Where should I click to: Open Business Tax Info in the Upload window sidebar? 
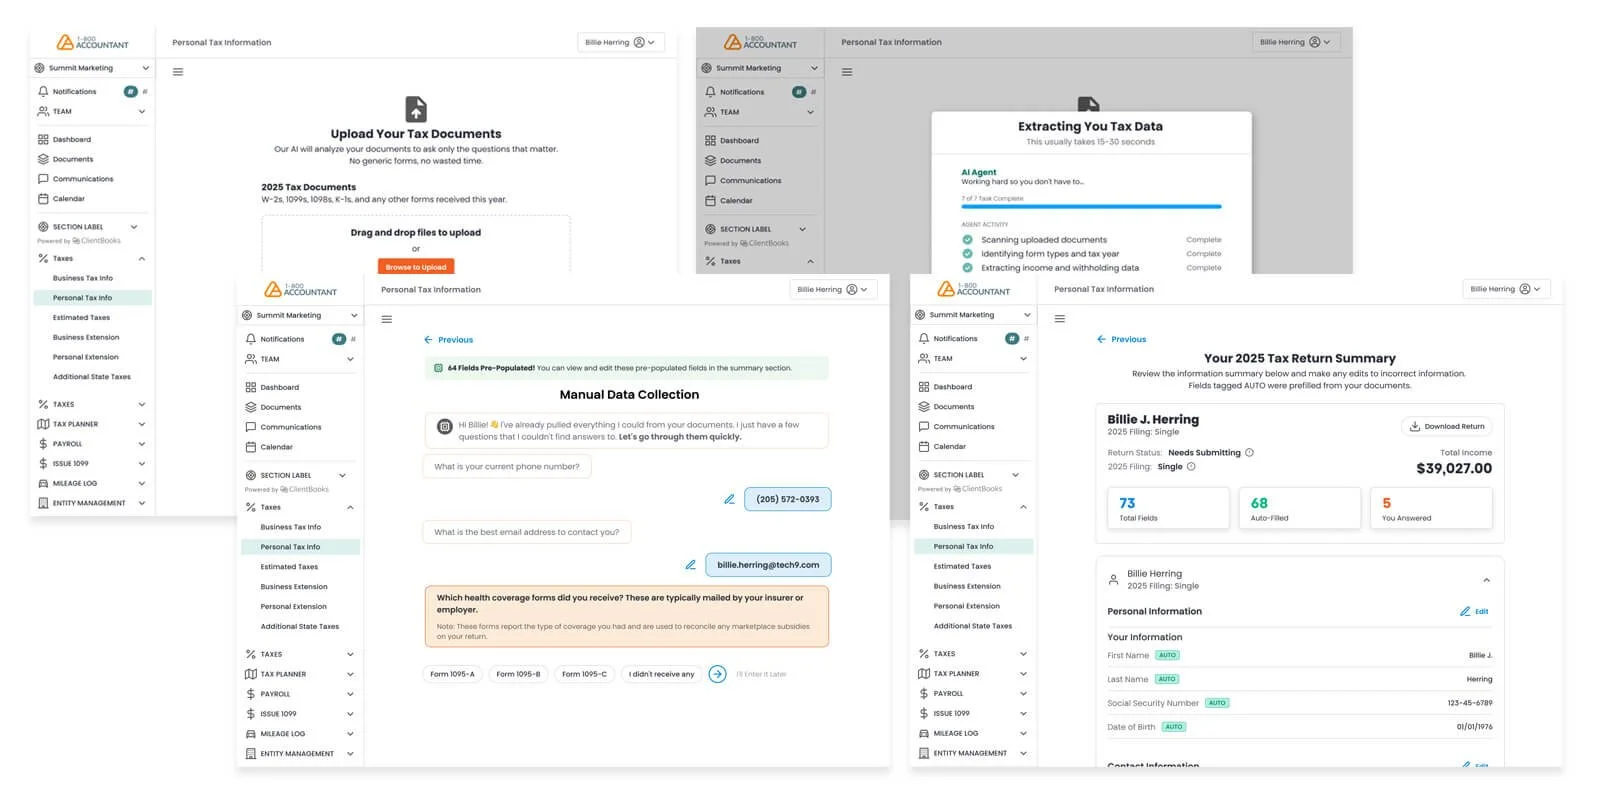[83, 278]
